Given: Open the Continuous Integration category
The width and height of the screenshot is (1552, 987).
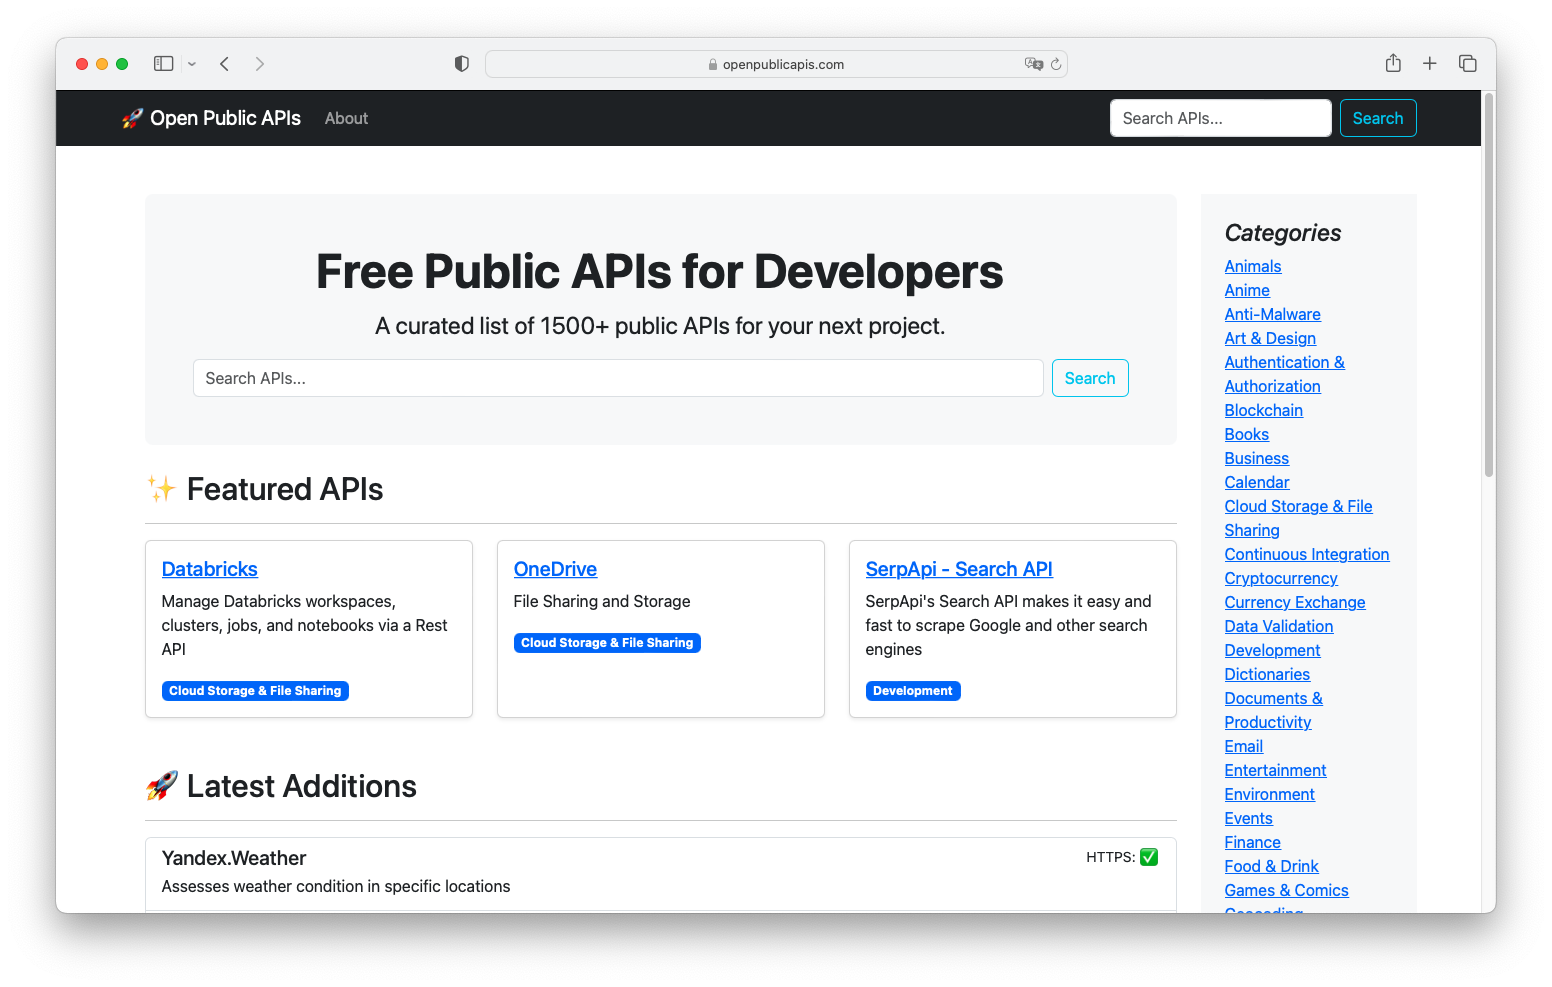Looking at the screenshot, I should coord(1307,554).
